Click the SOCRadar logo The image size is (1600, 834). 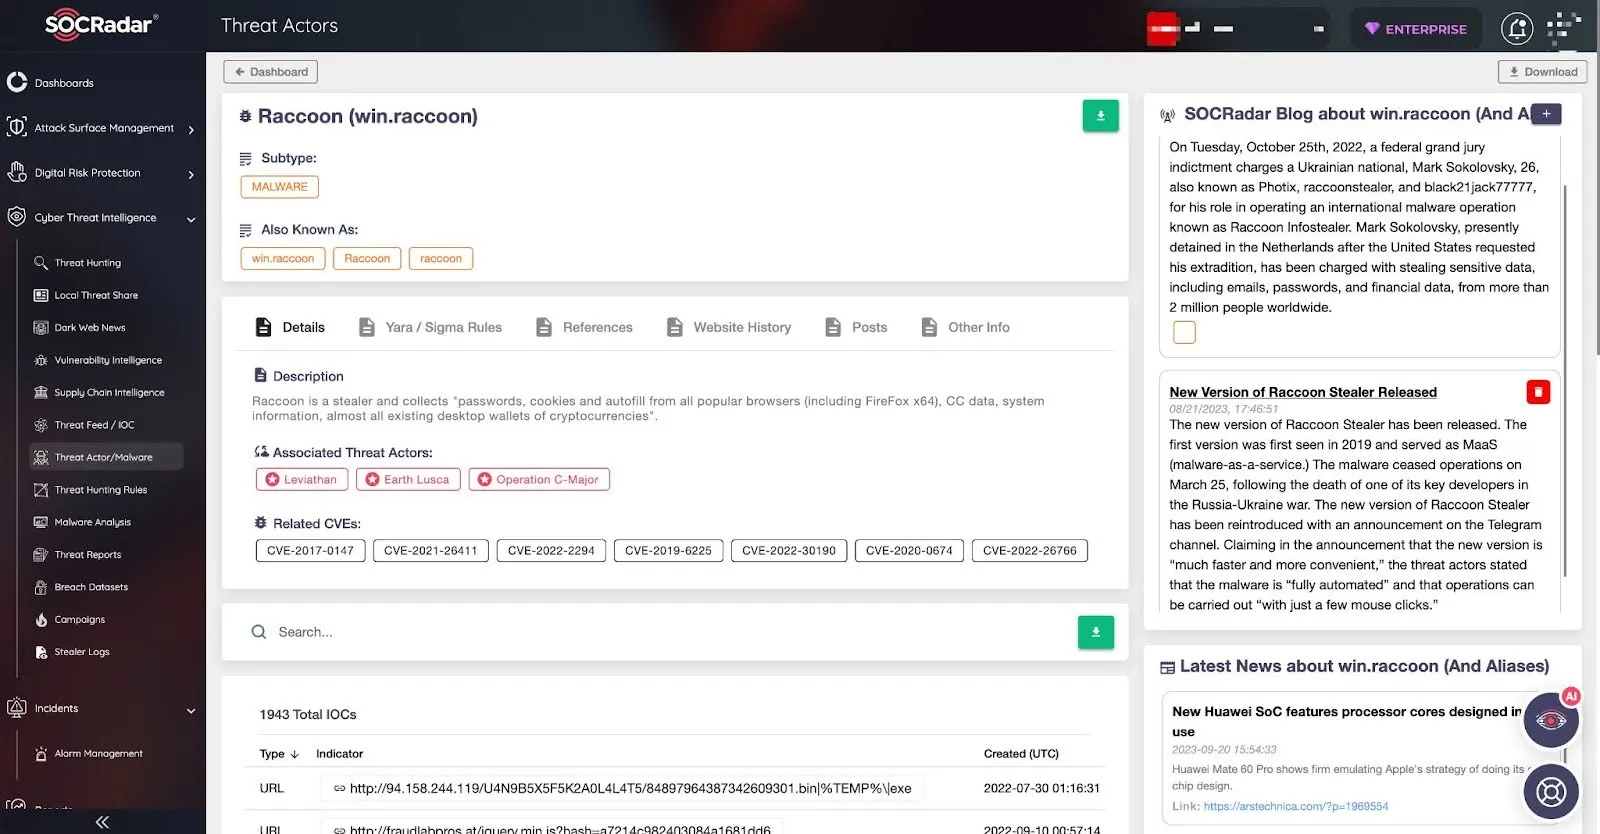(x=101, y=25)
